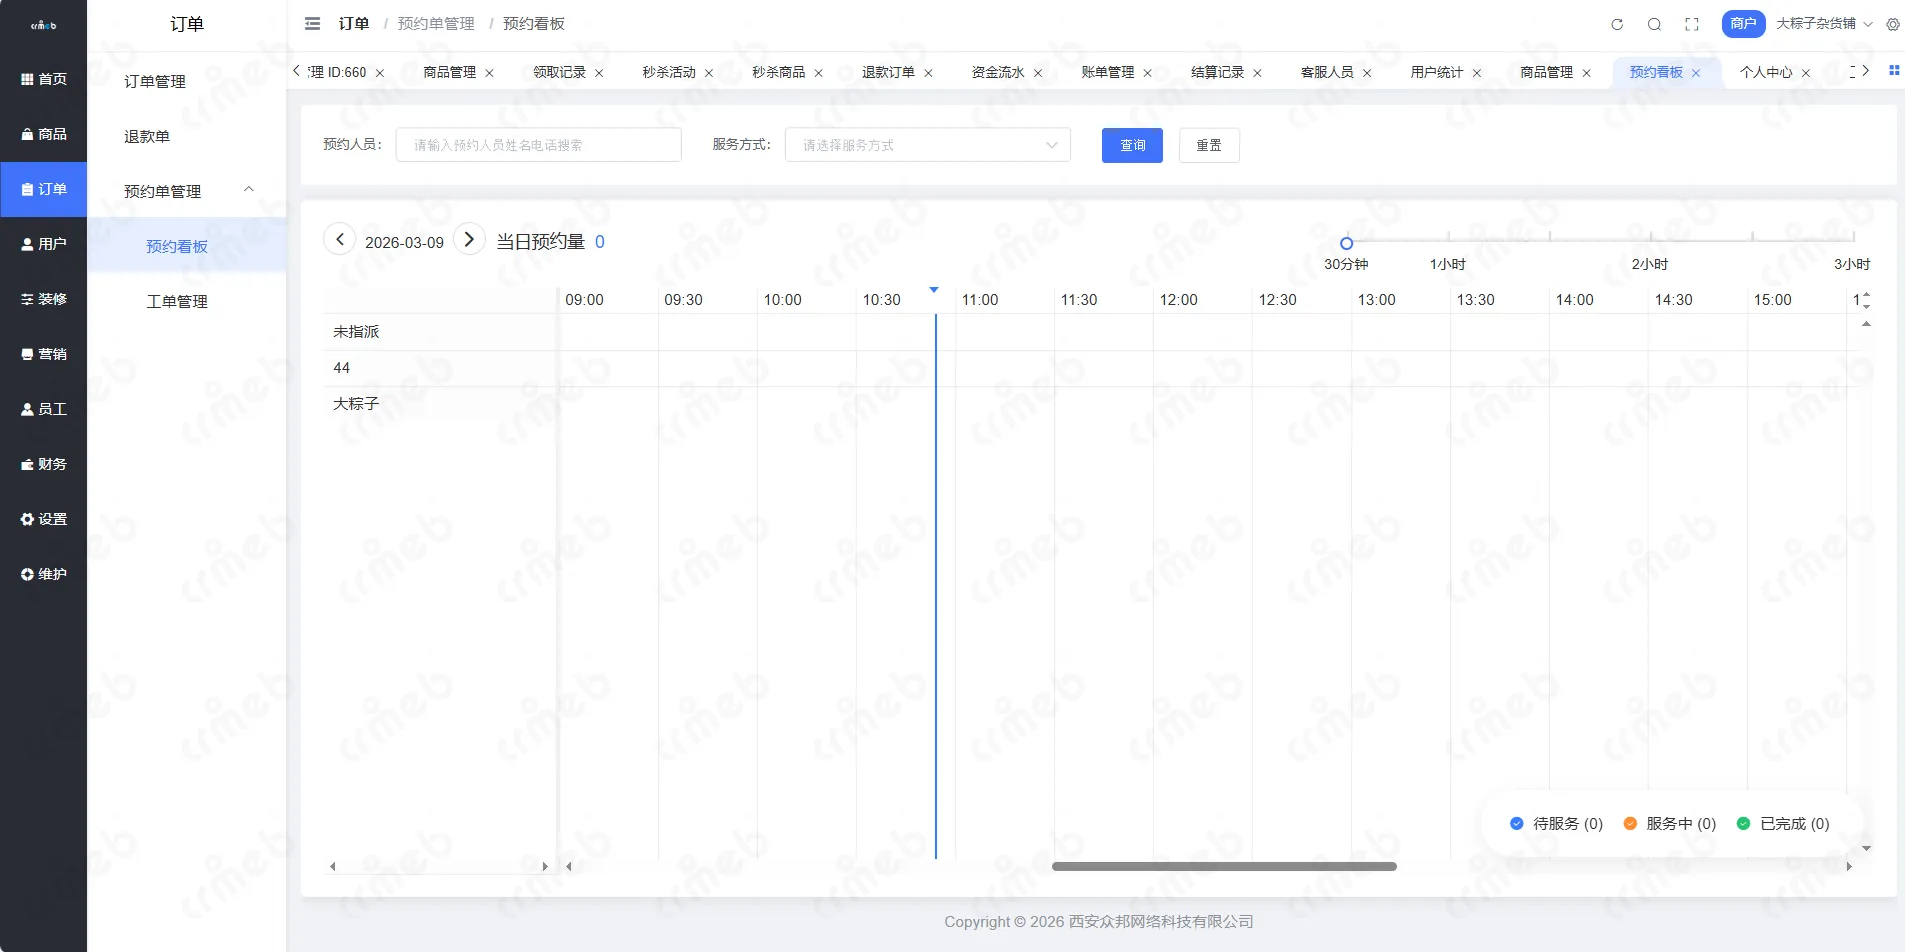Select the 订单 sidebar section
Image resolution: width=1905 pixels, height=952 pixels.
click(x=43, y=189)
